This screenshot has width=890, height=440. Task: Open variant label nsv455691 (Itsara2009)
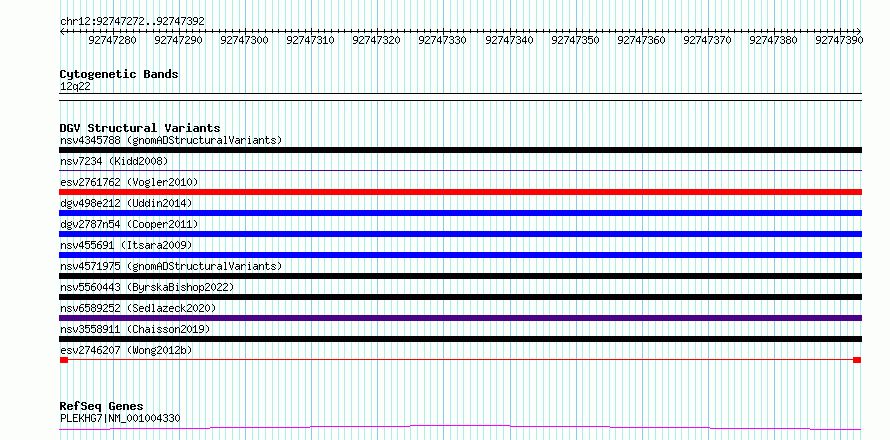click(x=126, y=245)
